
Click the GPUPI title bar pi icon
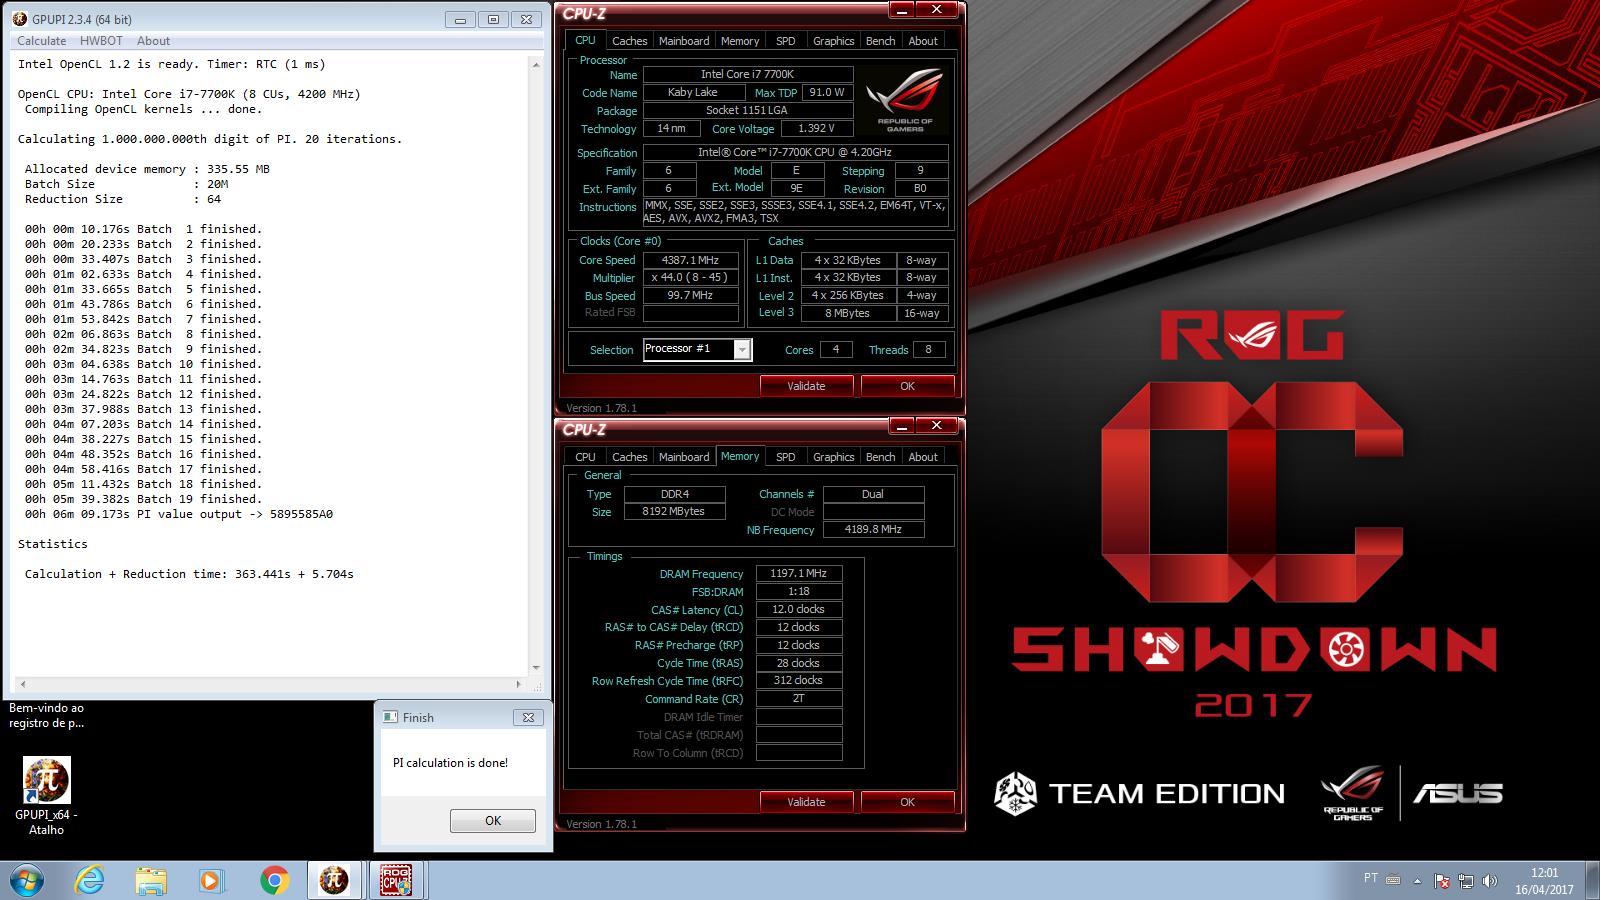pyautogui.click(x=20, y=18)
